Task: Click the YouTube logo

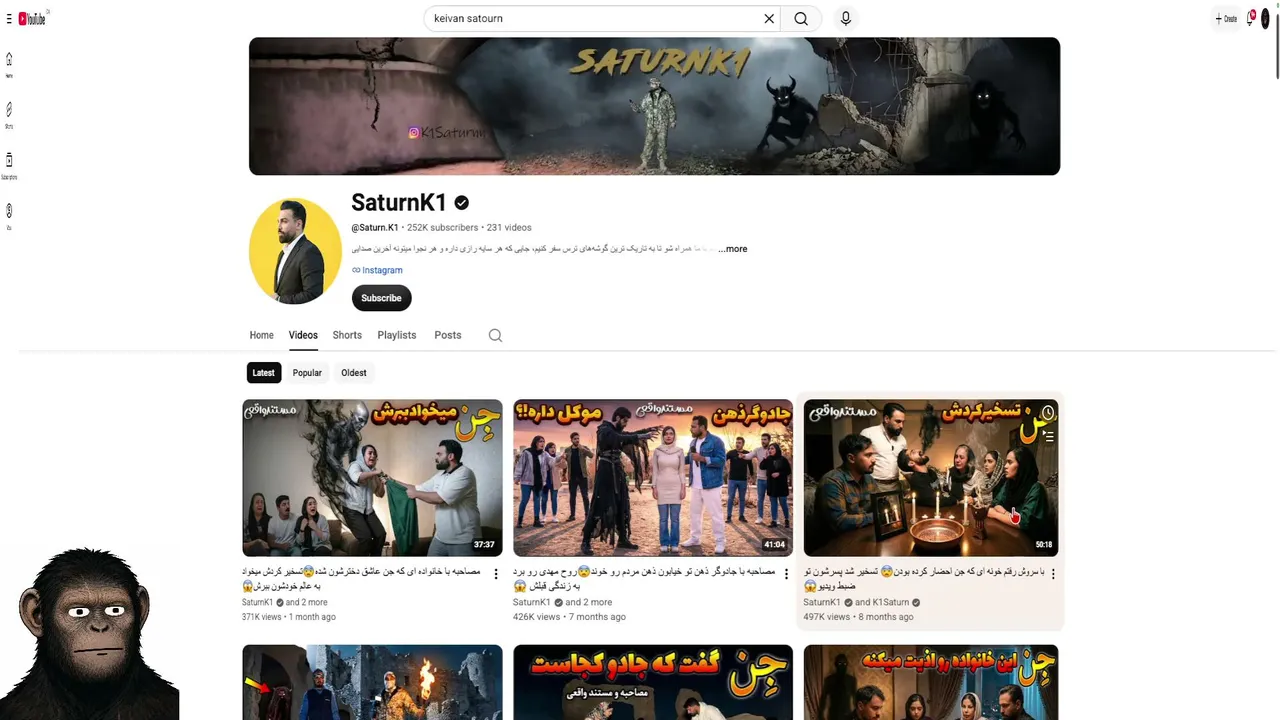Action: (32, 19)
